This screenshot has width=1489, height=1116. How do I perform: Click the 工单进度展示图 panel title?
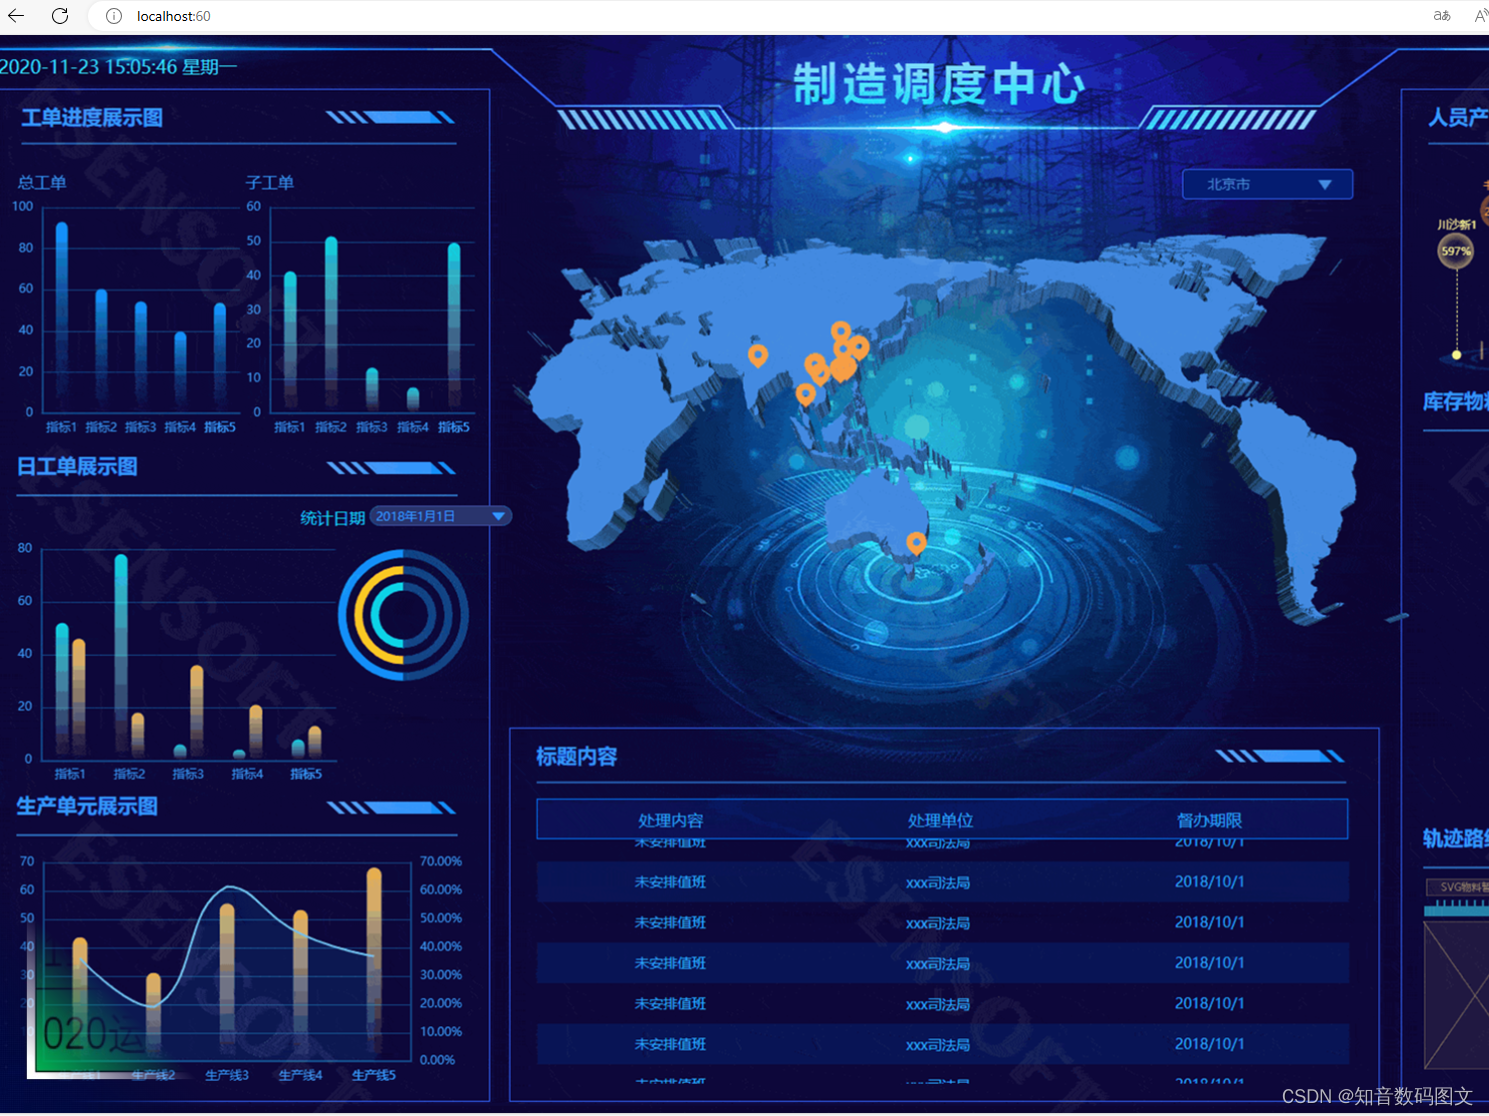coord(92,118)
